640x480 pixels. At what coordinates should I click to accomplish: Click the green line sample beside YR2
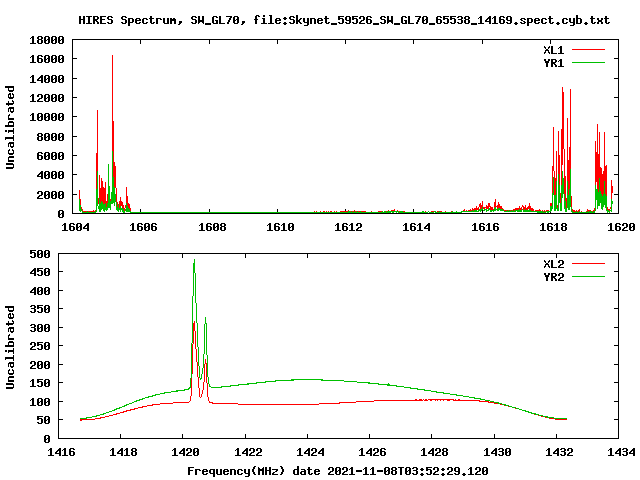[588, 277]
